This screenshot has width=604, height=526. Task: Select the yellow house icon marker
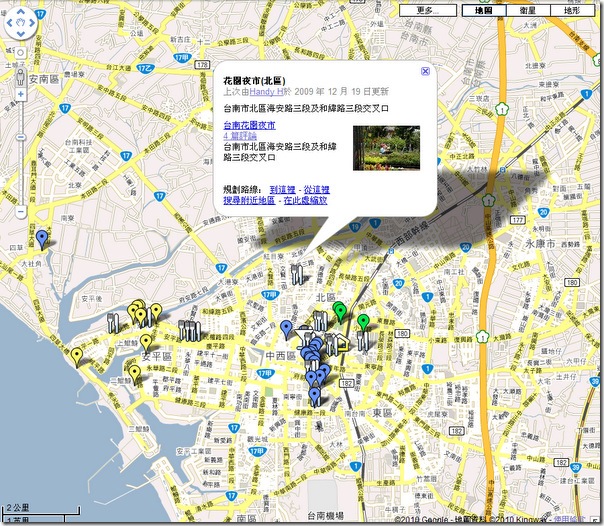point(342,342)
